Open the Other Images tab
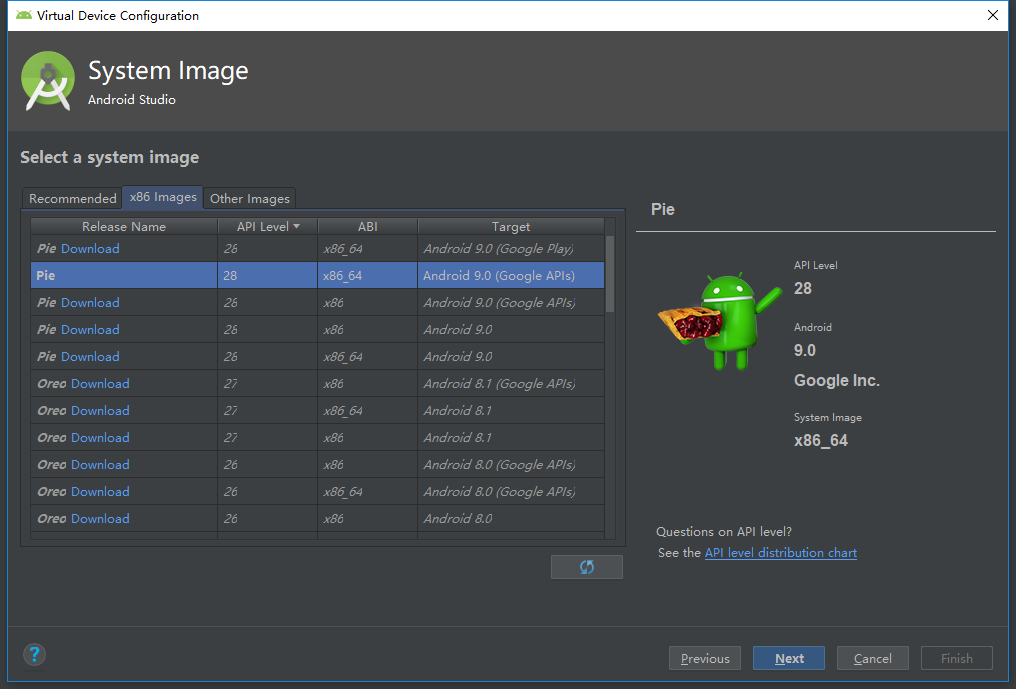Screen dimensions: 1016x689 tap(250, 198)
